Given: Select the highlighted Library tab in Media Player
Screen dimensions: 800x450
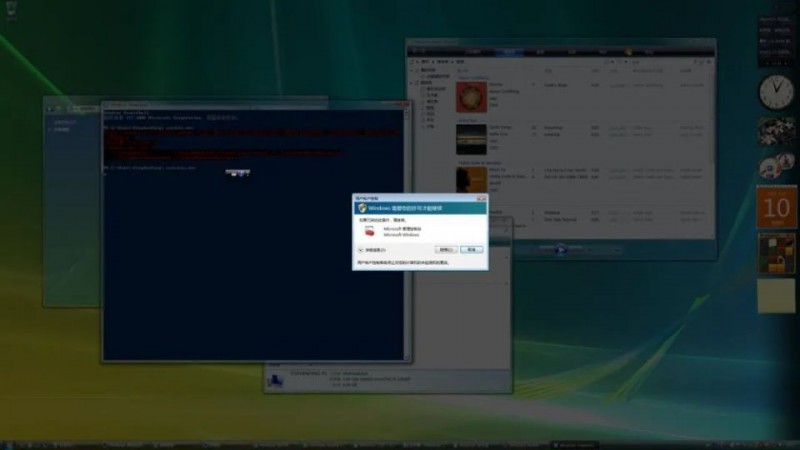Looking at the screenshot, I should click(511, 50).
